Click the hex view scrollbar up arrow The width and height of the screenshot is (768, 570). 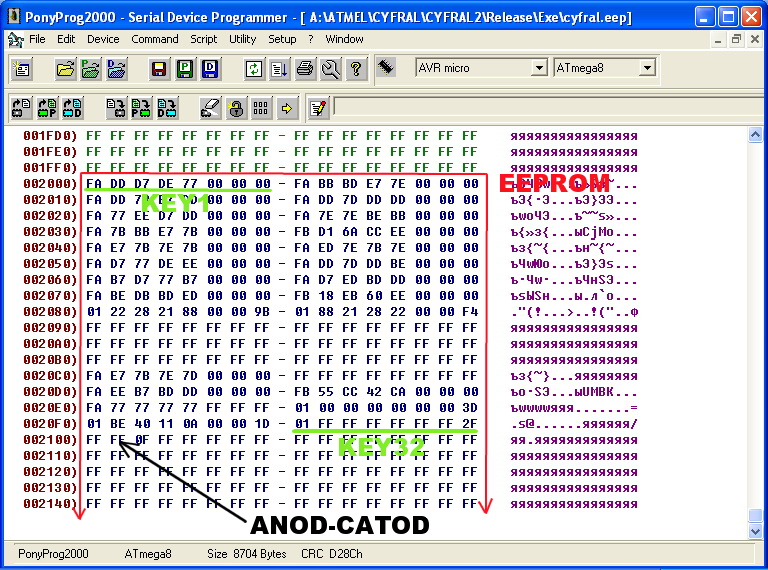point(755,134)
